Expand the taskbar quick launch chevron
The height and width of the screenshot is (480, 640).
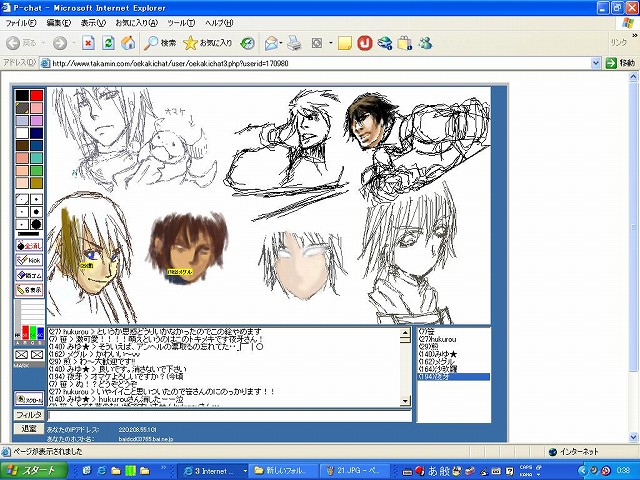[164, 467]
